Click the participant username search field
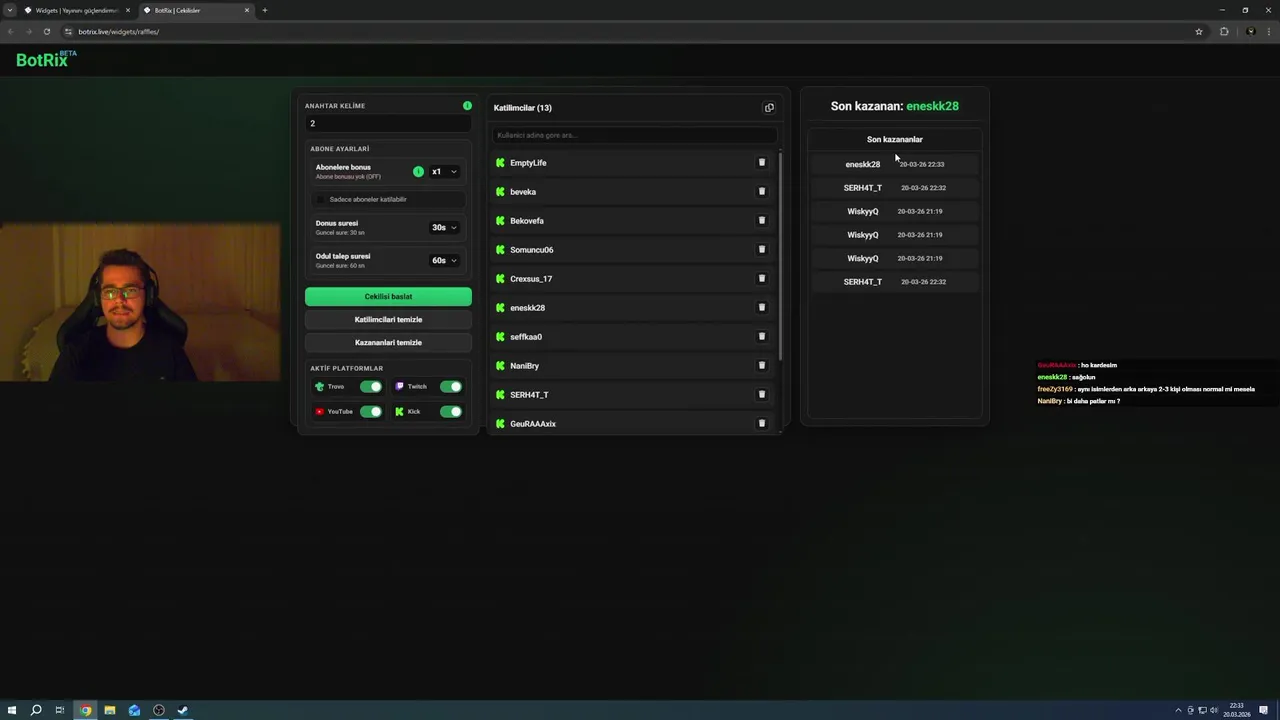The width and height of the screenshot is (1280, 720). 634,135
